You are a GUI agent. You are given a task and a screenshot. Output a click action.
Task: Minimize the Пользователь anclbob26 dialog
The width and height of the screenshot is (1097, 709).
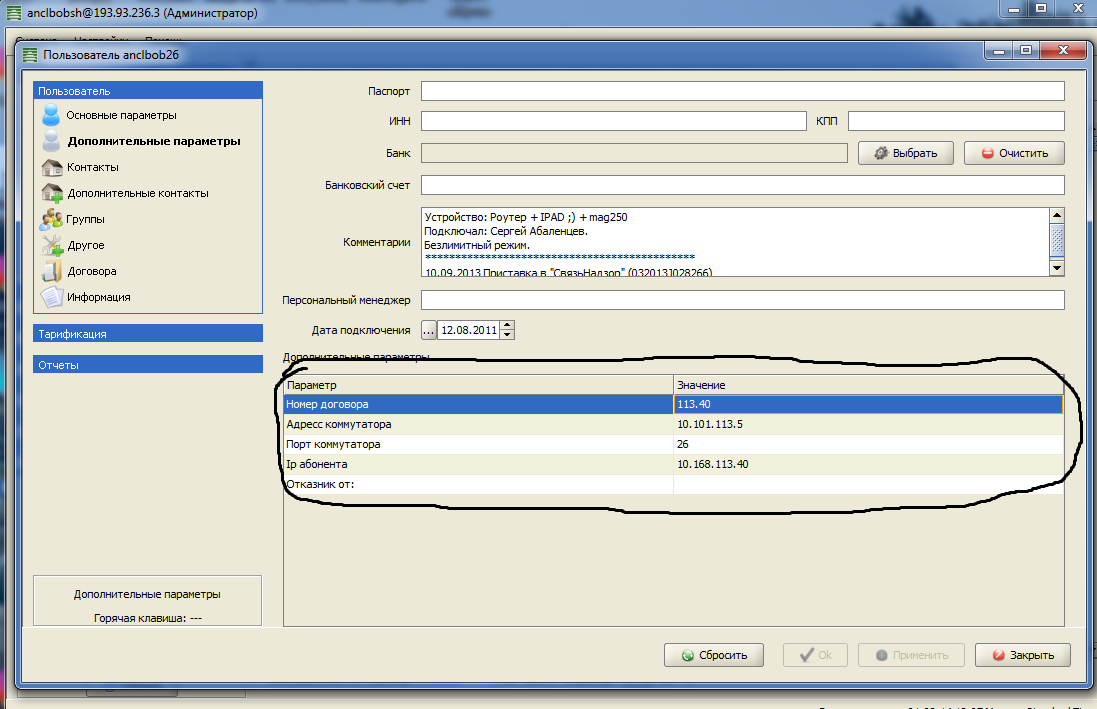[x=999, y=50]
